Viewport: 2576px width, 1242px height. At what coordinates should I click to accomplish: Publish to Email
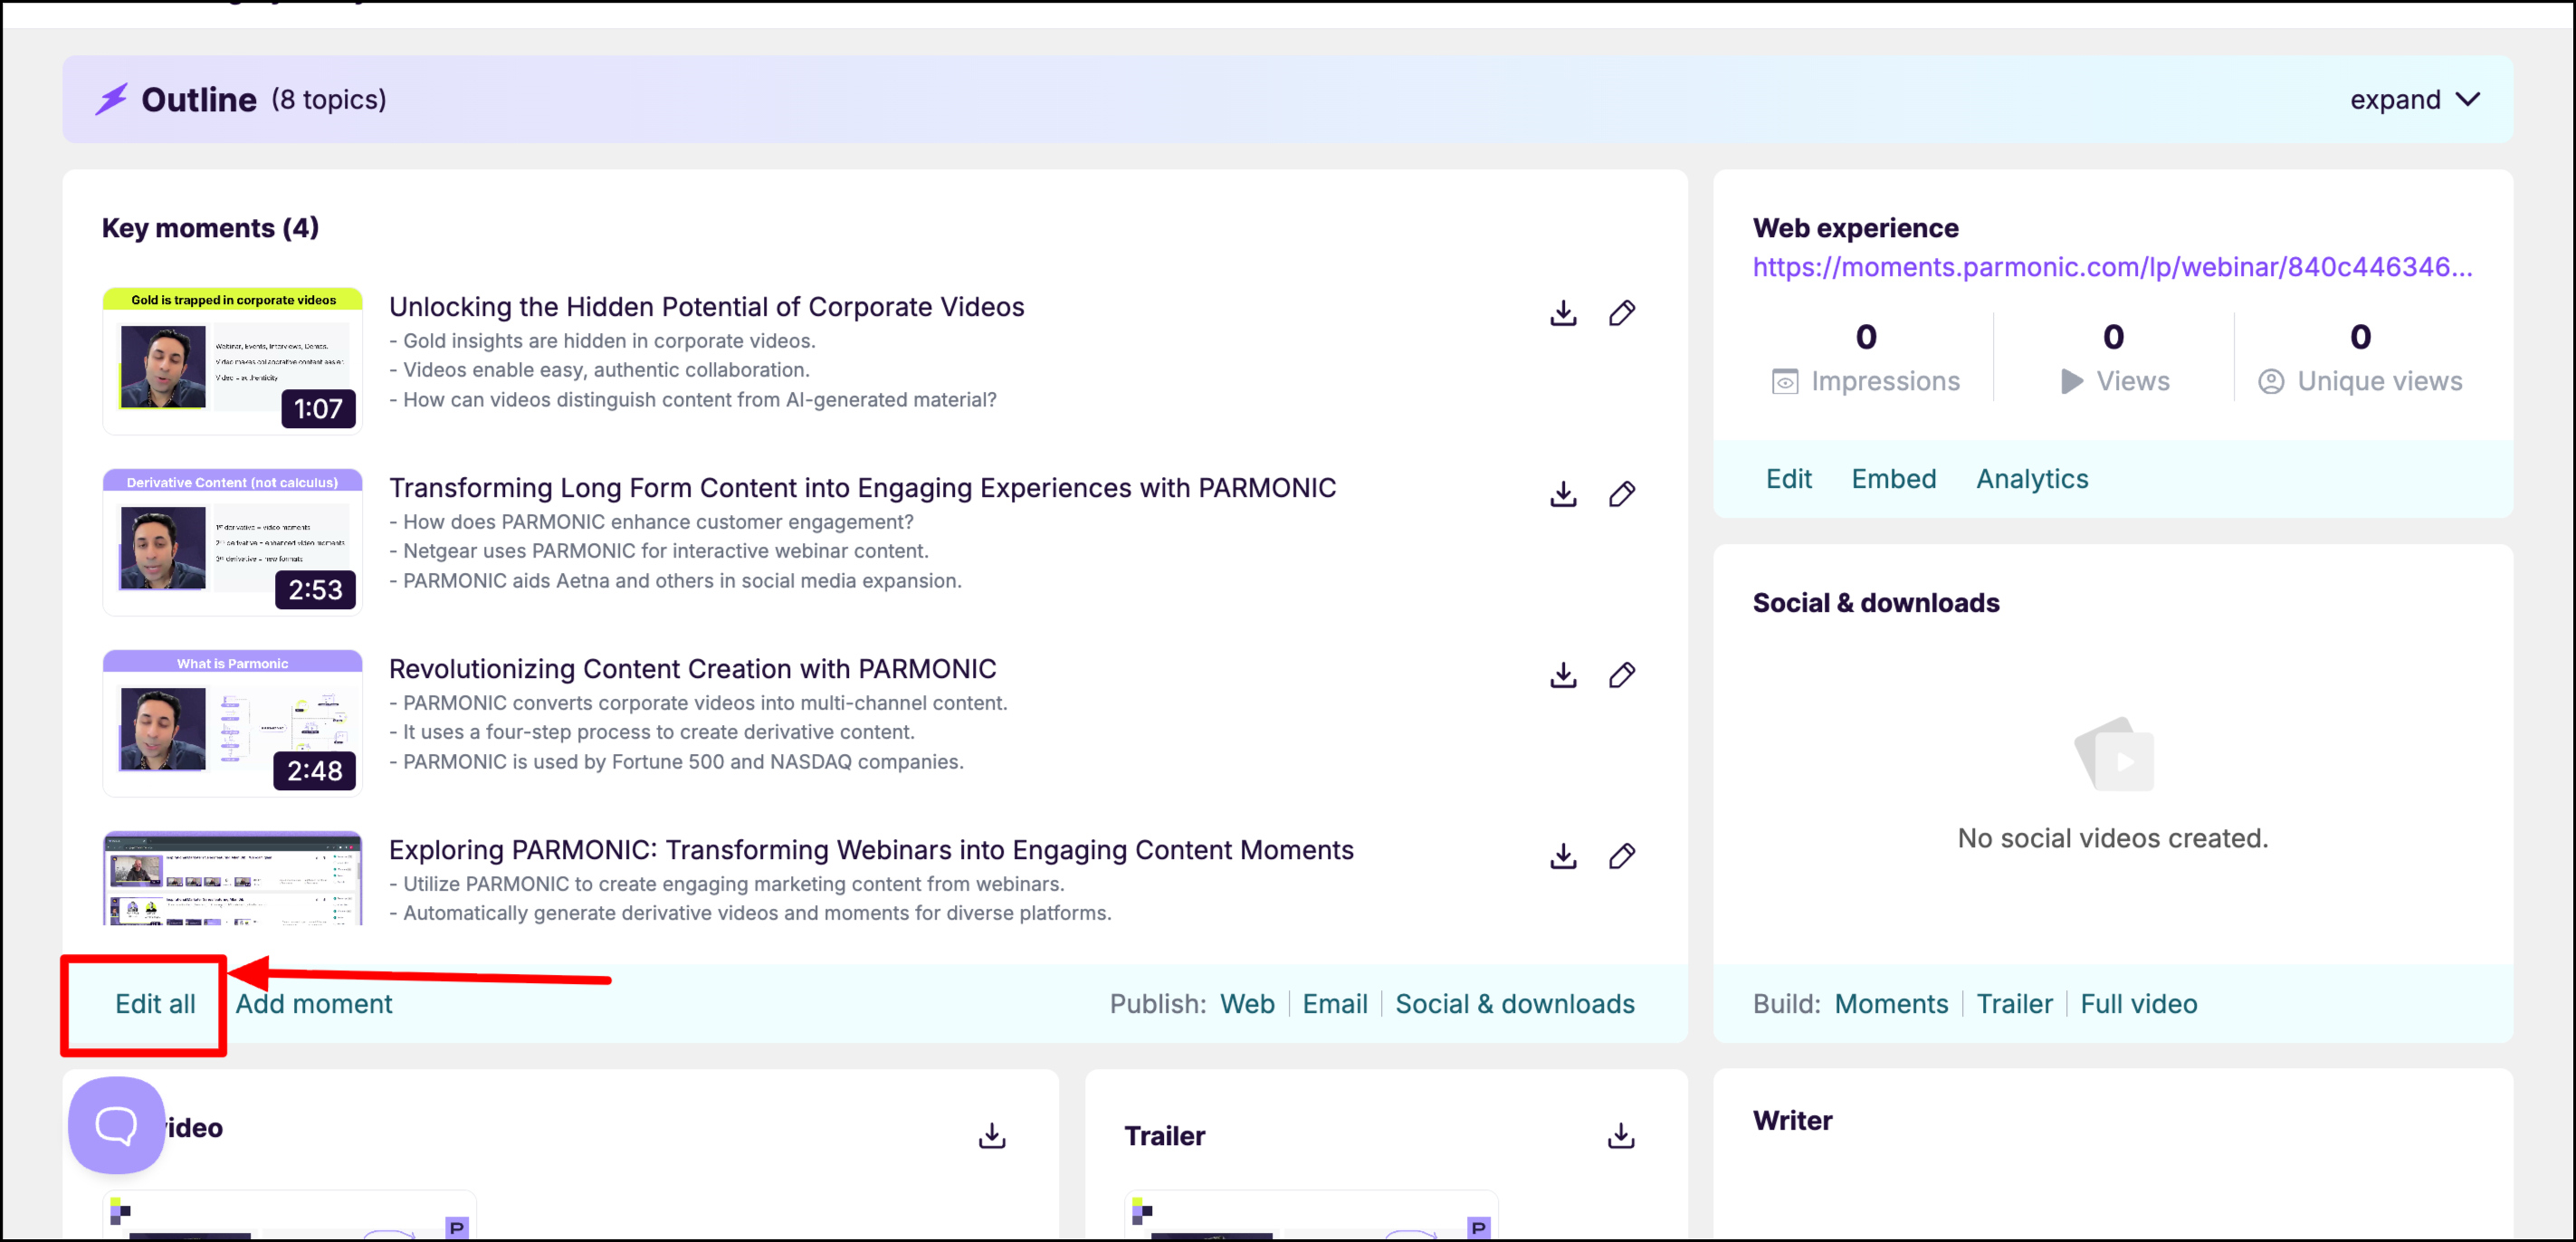click(x=1334, y=1004)
